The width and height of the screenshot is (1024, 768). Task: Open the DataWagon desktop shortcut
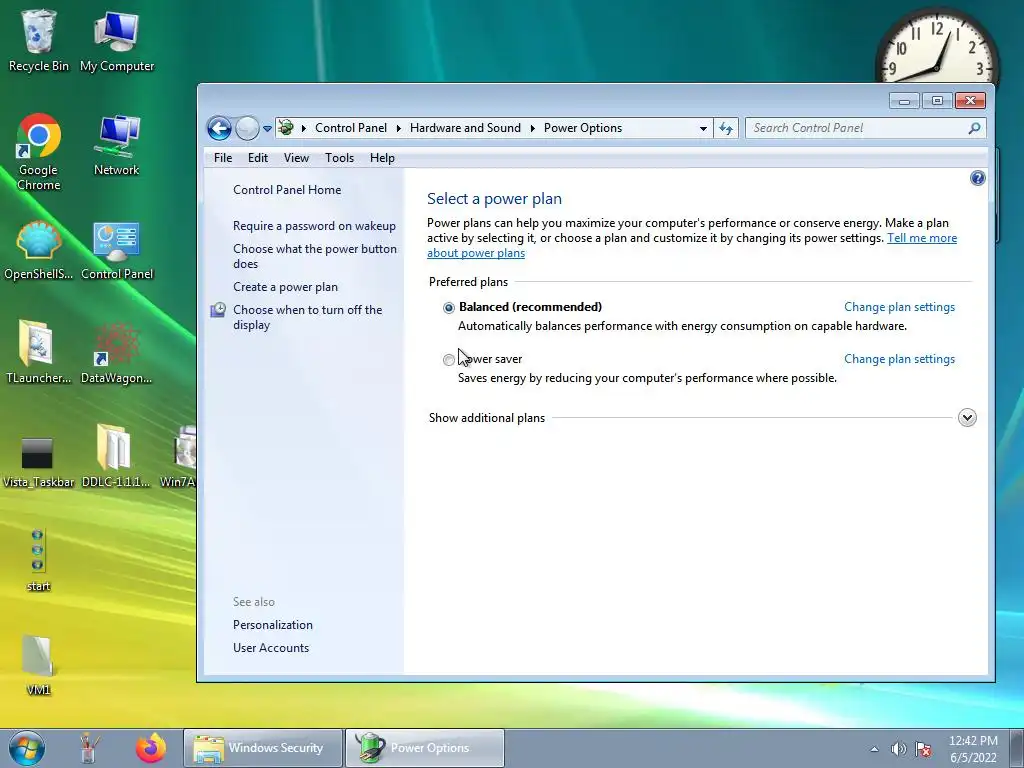tap(117, 352)
